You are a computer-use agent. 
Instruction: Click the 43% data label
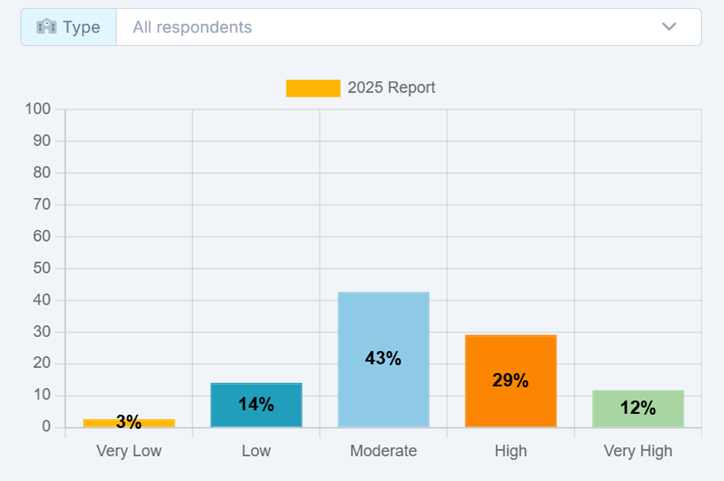coord(383,358)
